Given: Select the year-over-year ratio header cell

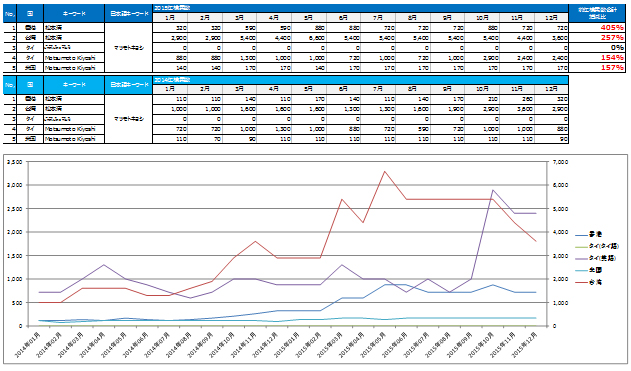Looking at the screenshot, I should (597, 13).
